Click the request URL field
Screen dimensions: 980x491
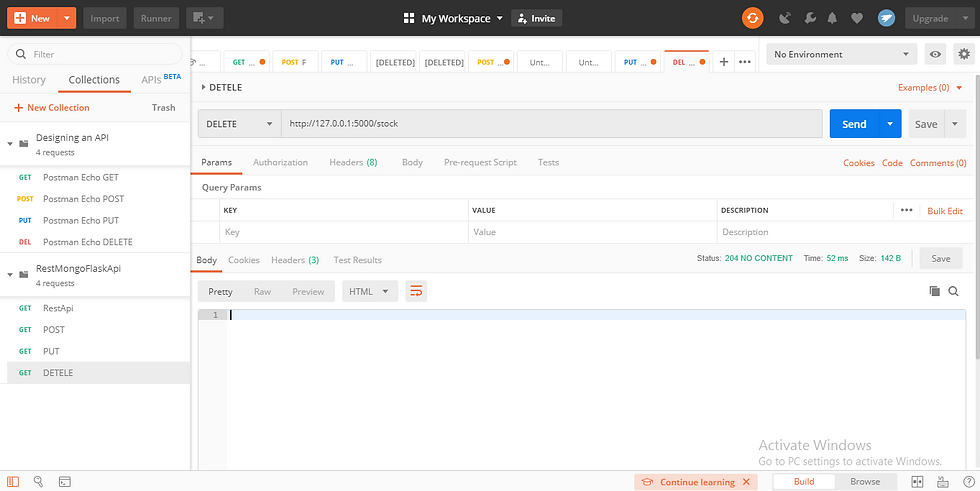point(552,124)
